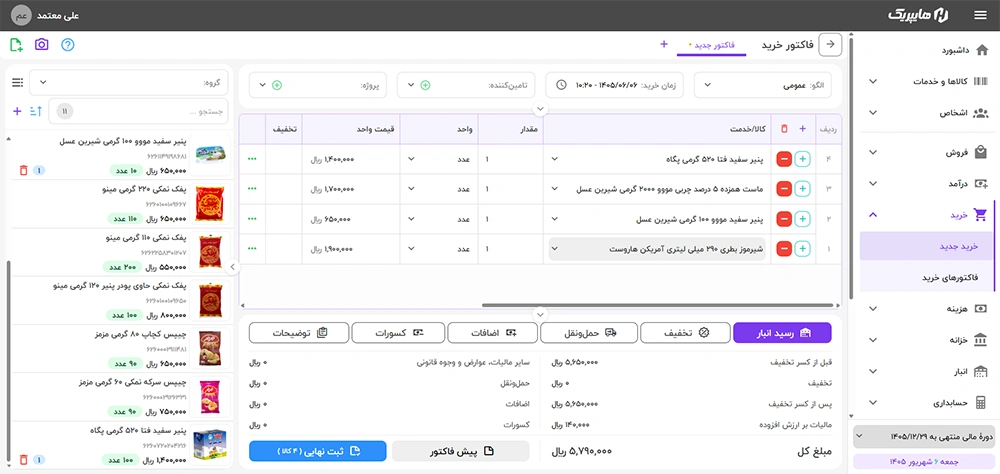Image resolution: width=1000 pixels, height=474 pixels.
Task: Click the back arrow beside فاکتور خرید
Action: pyautogui.click(x=830, y=44)
